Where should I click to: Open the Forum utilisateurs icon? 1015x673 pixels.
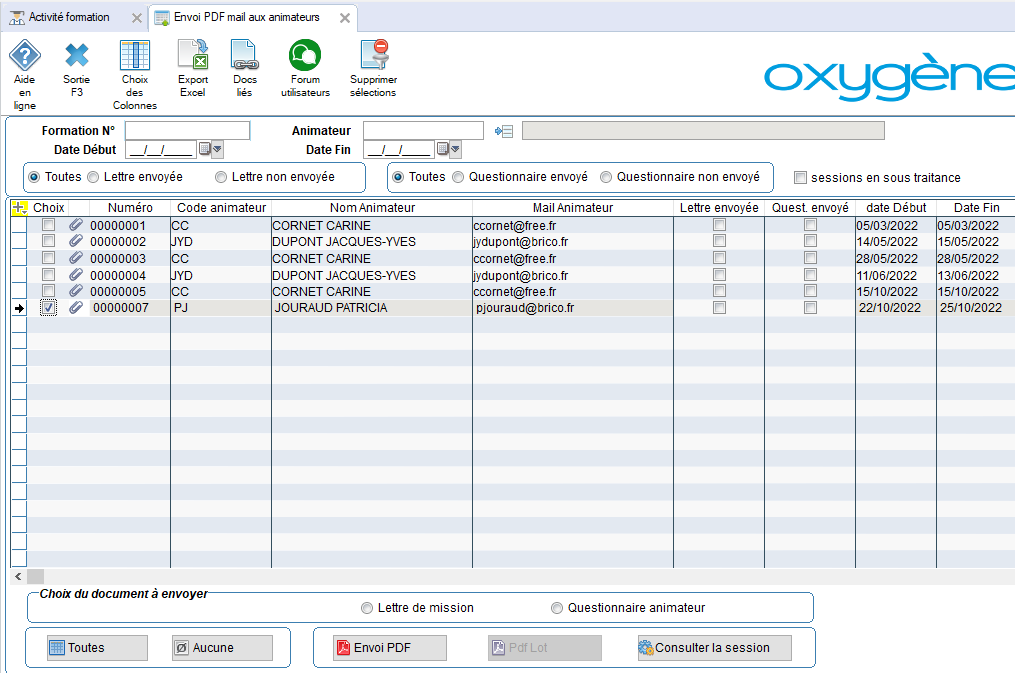[305, 55]
